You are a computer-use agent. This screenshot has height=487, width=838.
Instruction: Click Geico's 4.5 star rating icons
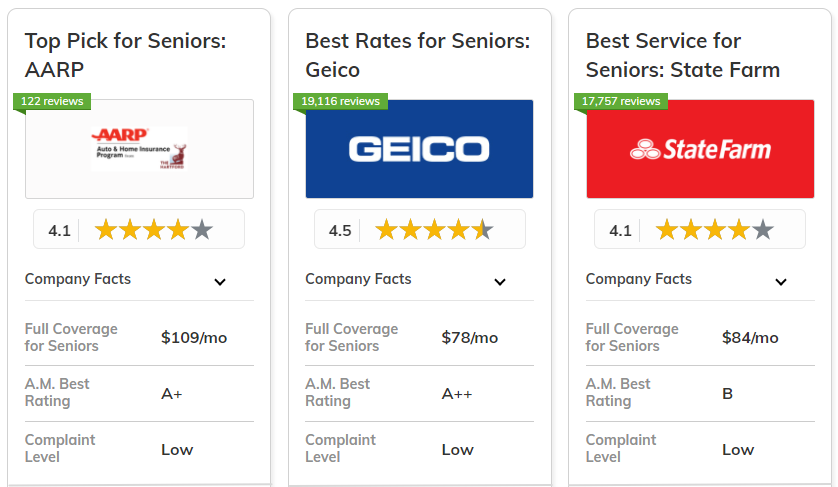coord(434,230)
